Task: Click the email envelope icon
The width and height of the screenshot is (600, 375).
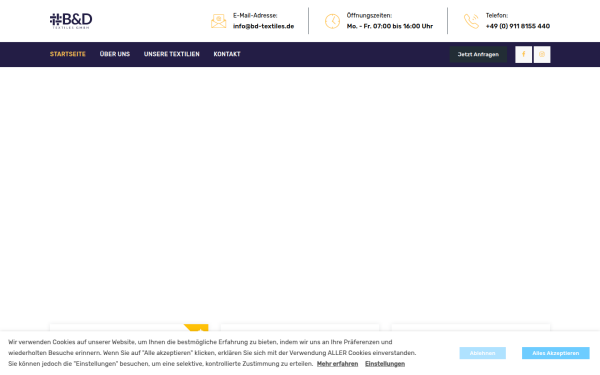Action: coord(218,21)
